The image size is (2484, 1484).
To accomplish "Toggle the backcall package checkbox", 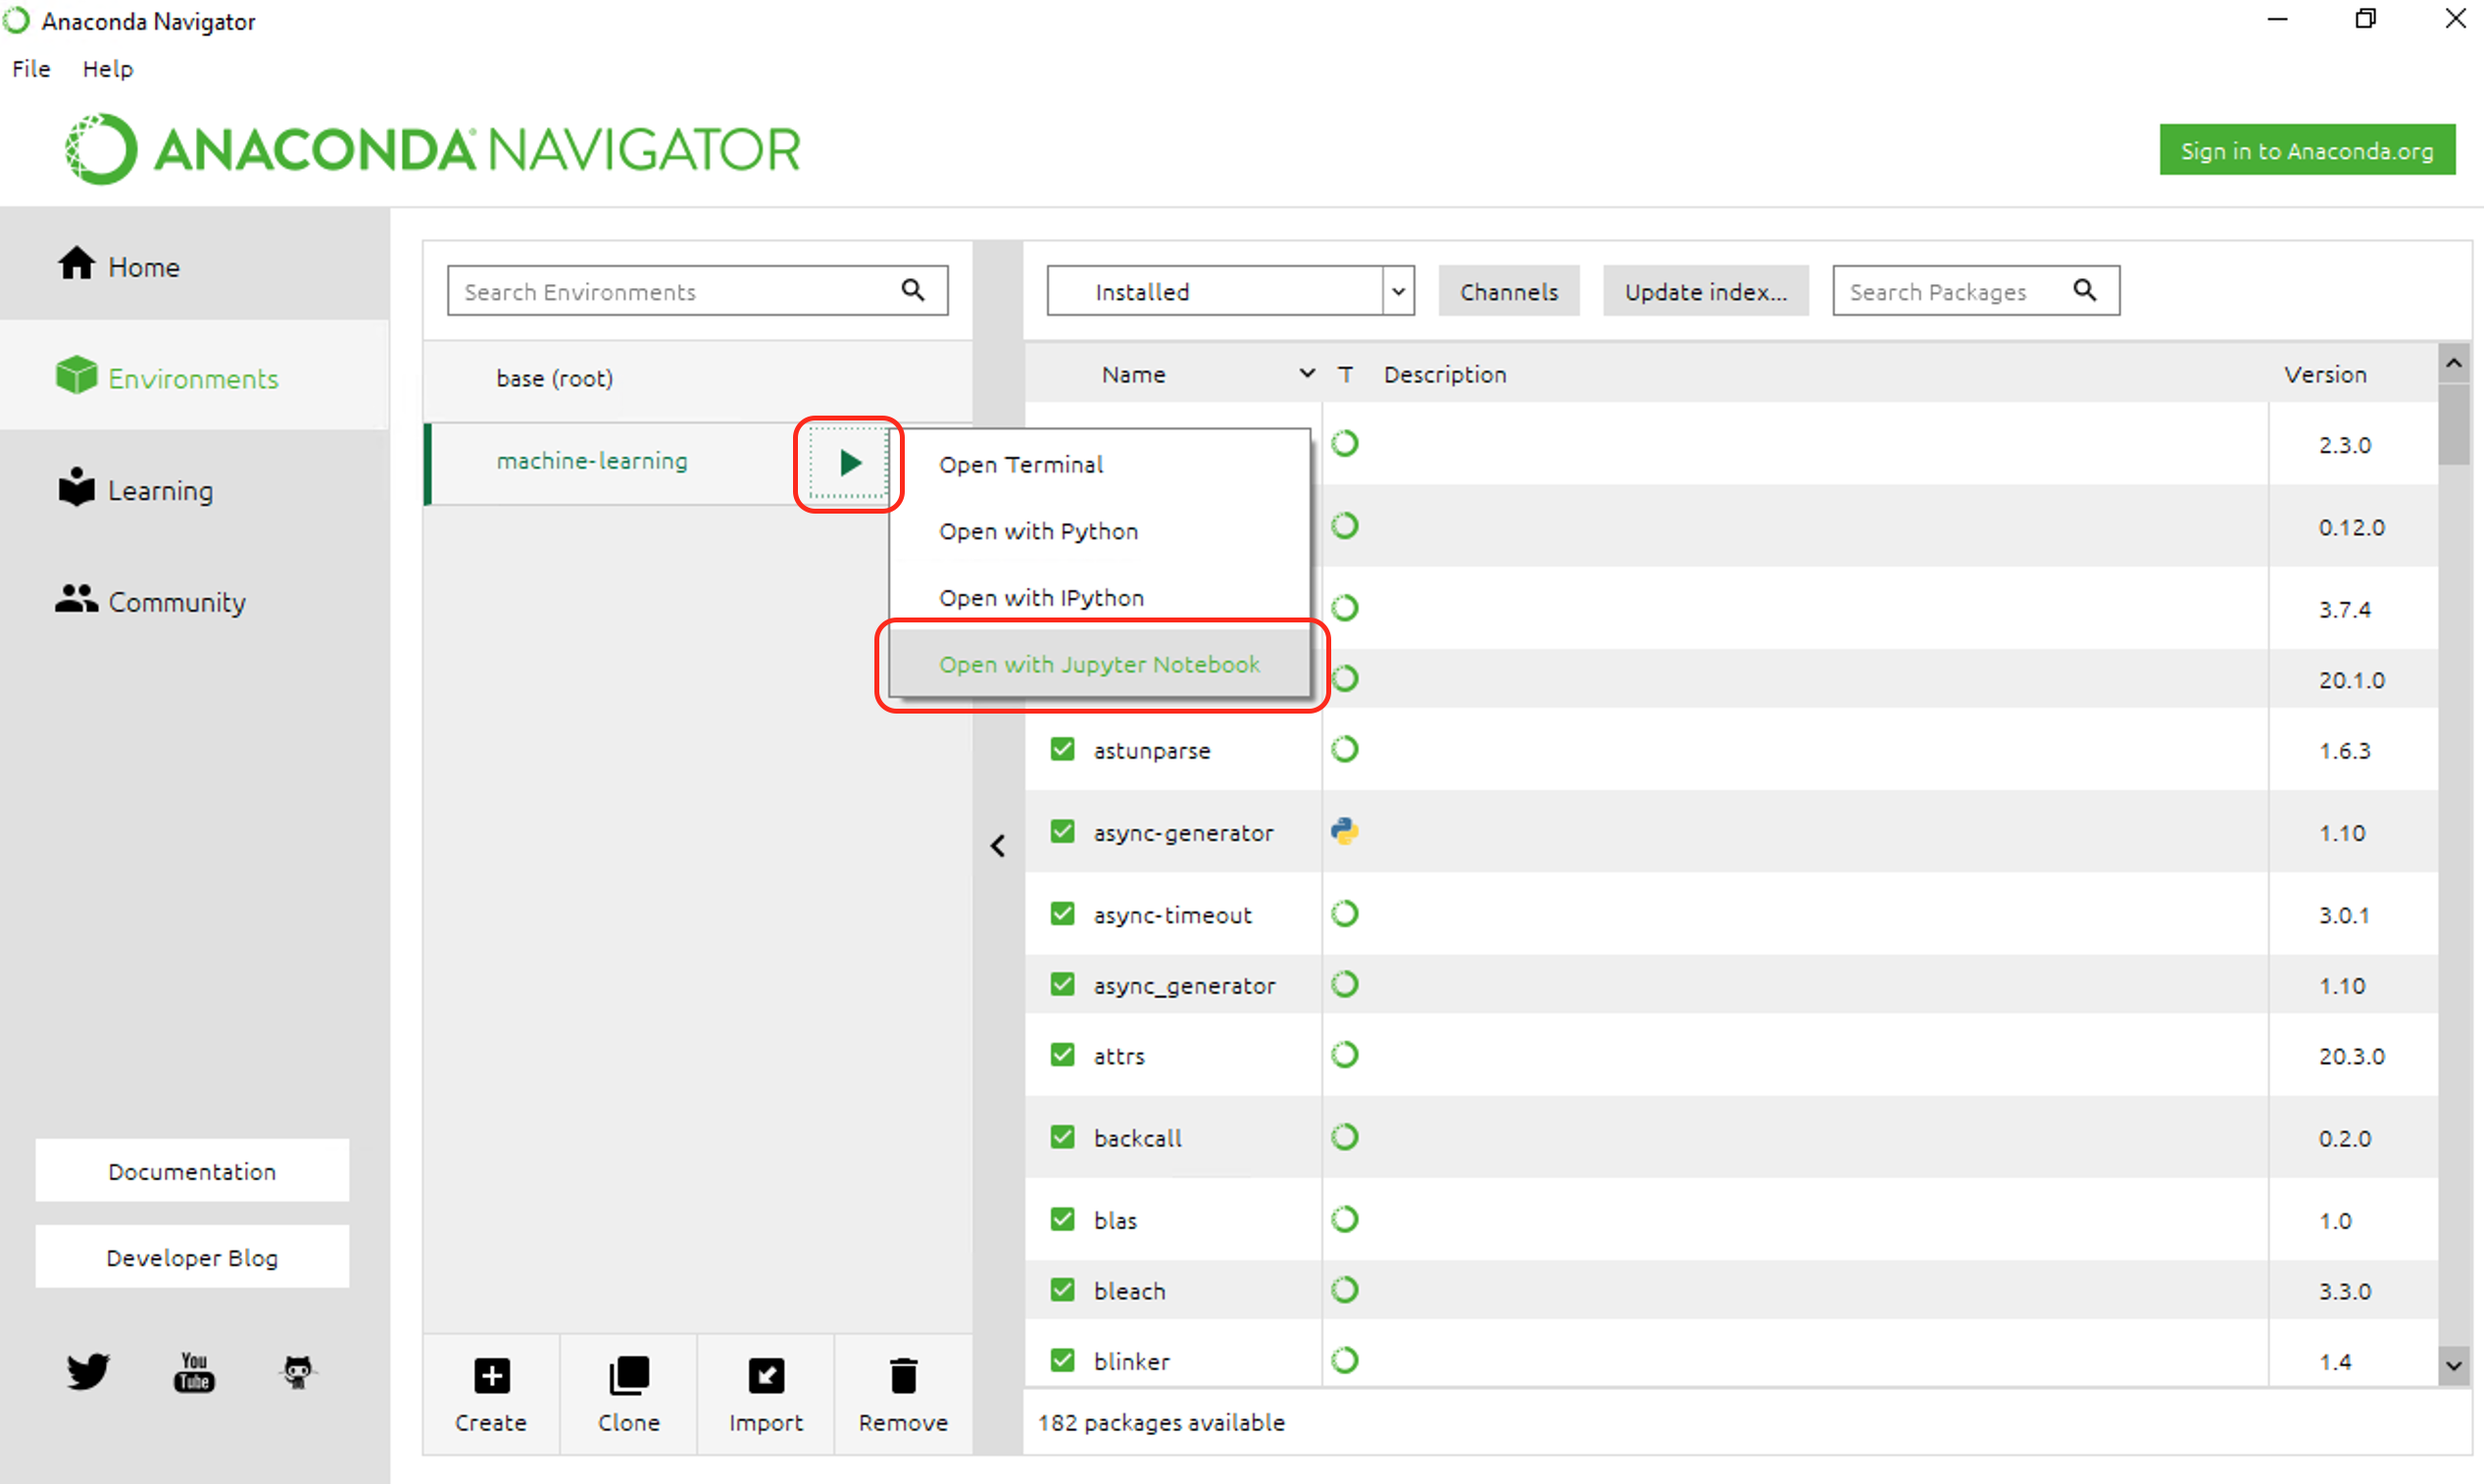I will [x=1062, y=1137].
